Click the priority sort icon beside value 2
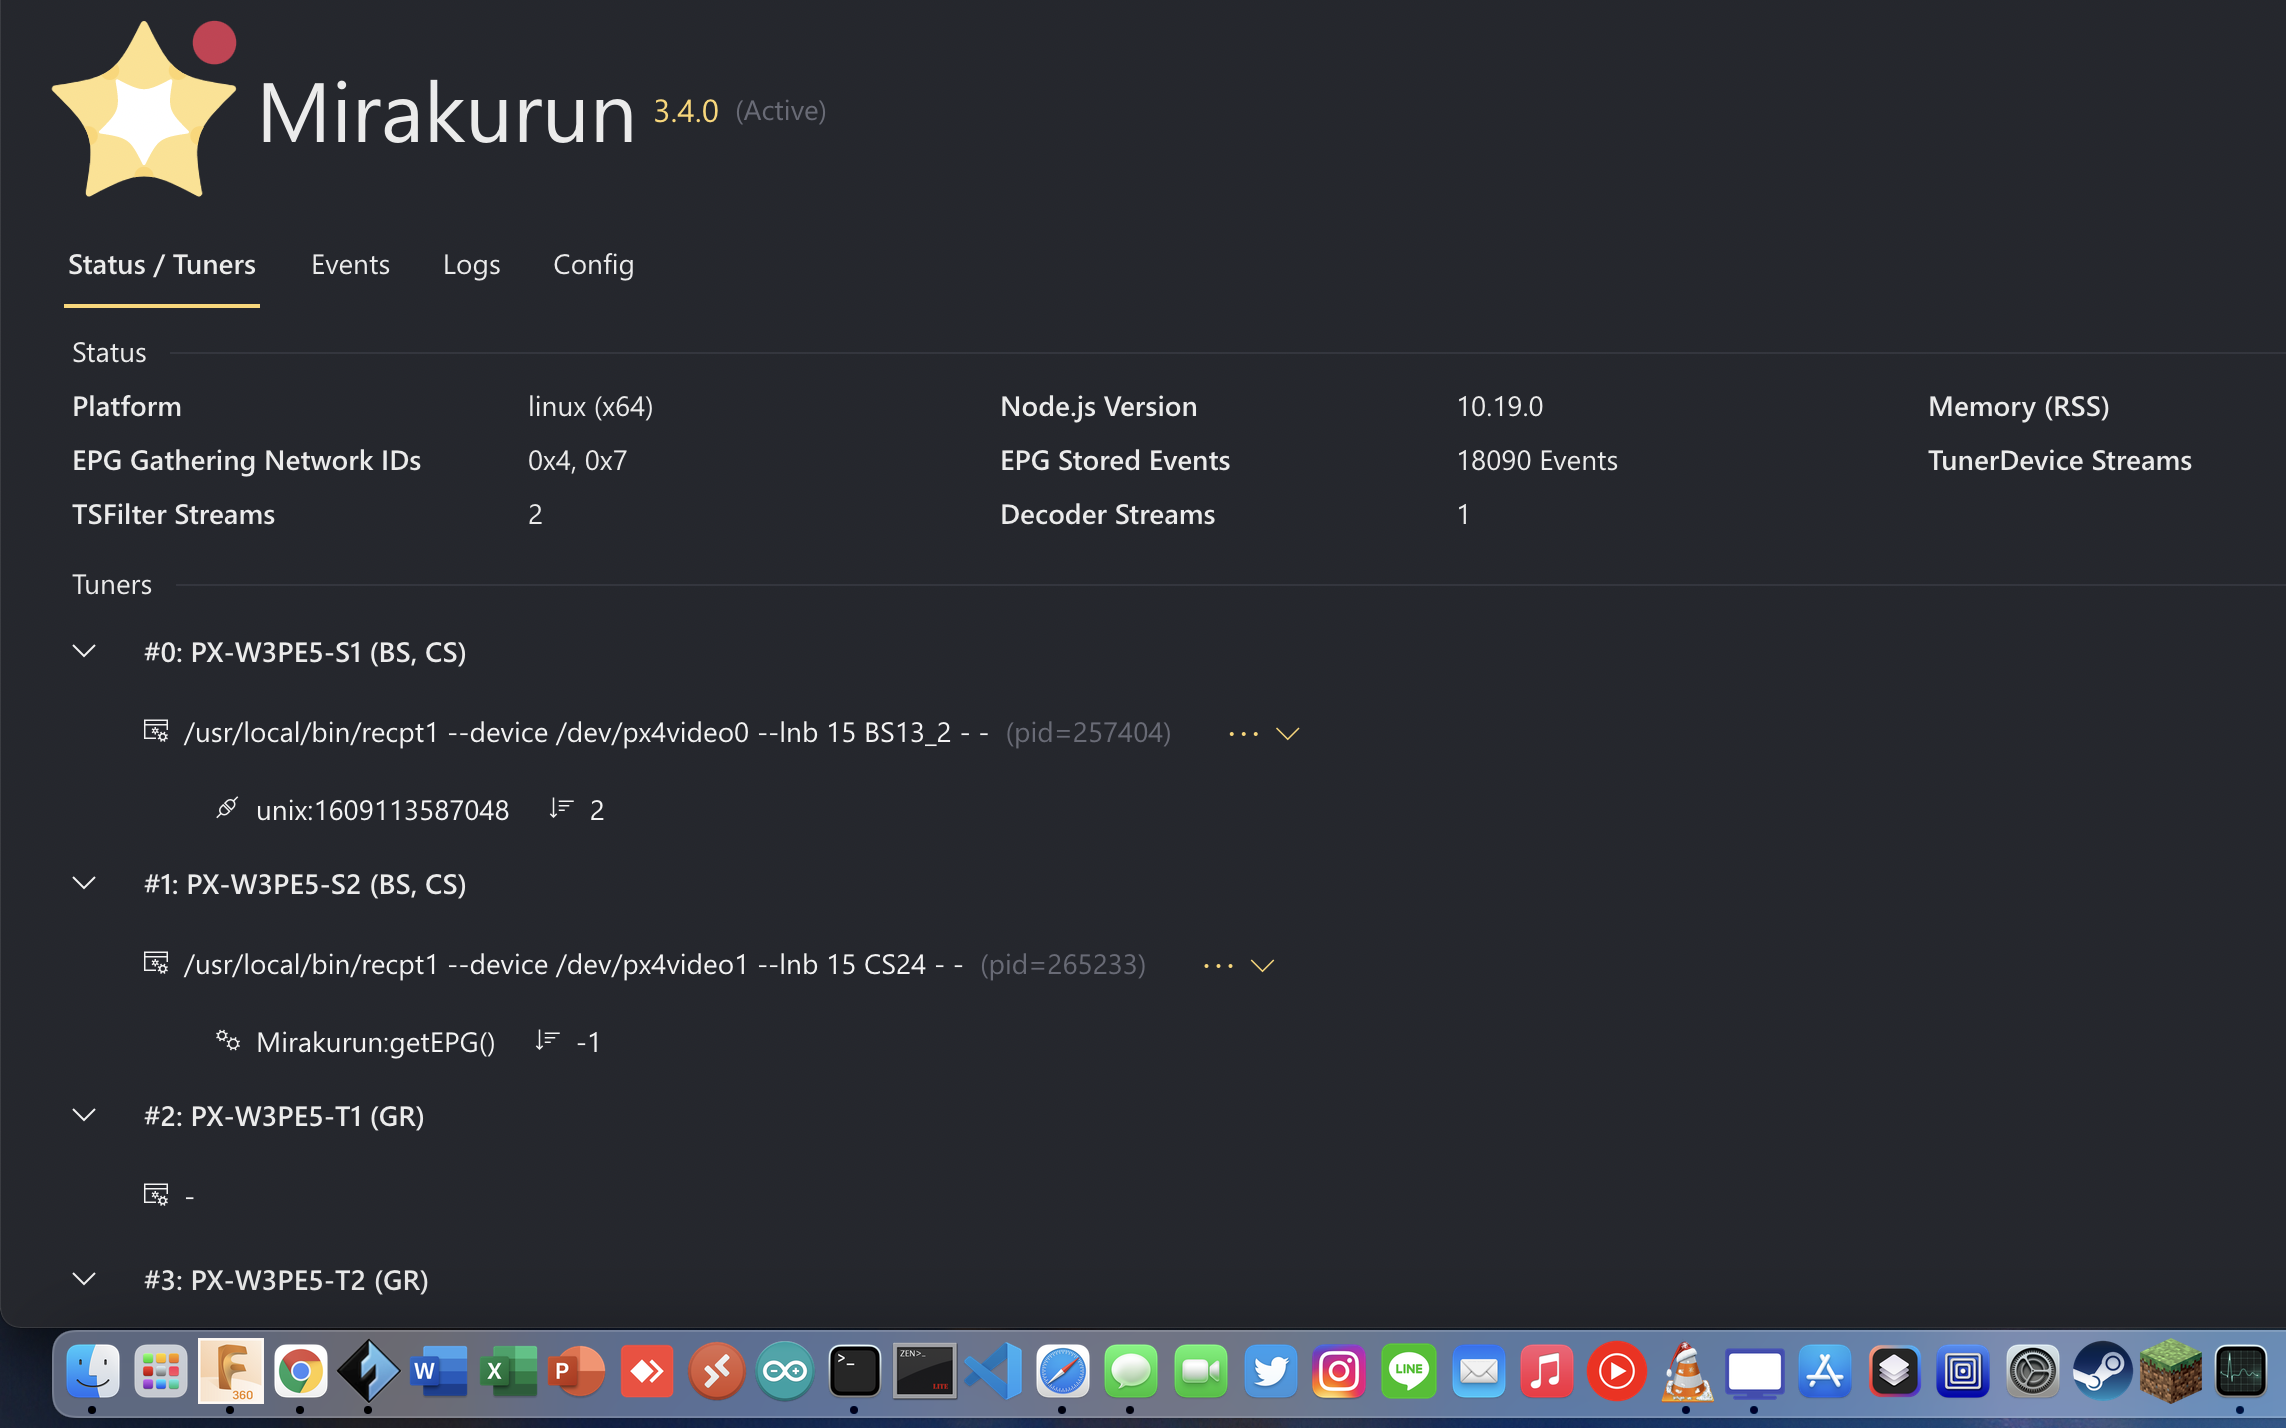Image resolution: width=2286 pixels, height=1428 pixels. tap(561, 808)
